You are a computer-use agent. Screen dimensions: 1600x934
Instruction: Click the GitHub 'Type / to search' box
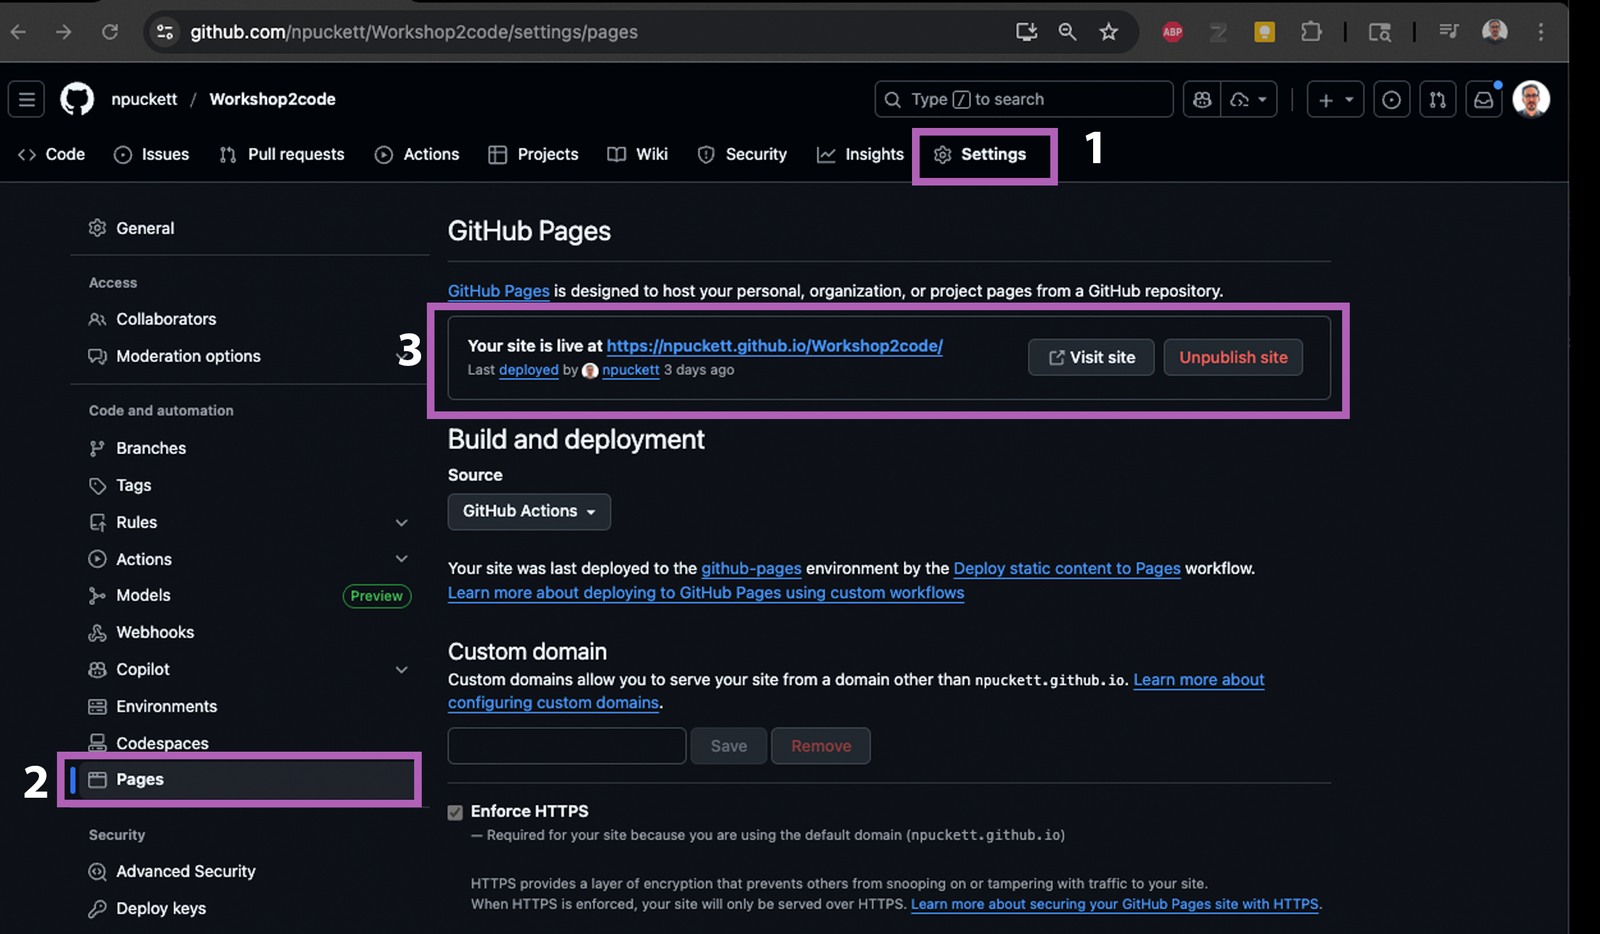click(1023, 99)
